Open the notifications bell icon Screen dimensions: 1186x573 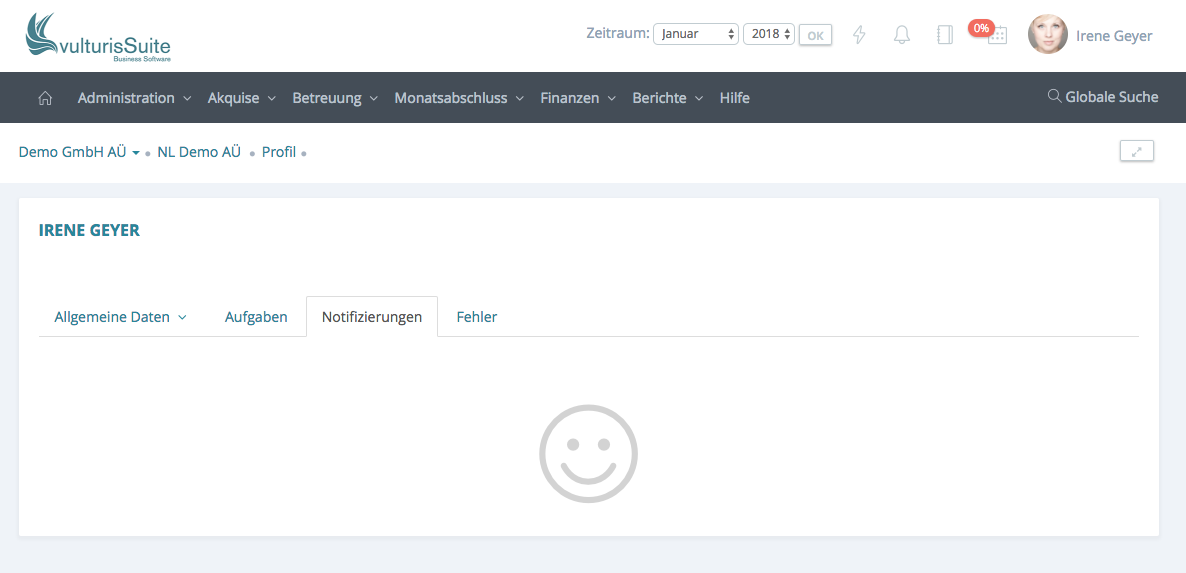pyautogui.click(x=902, y=35)
